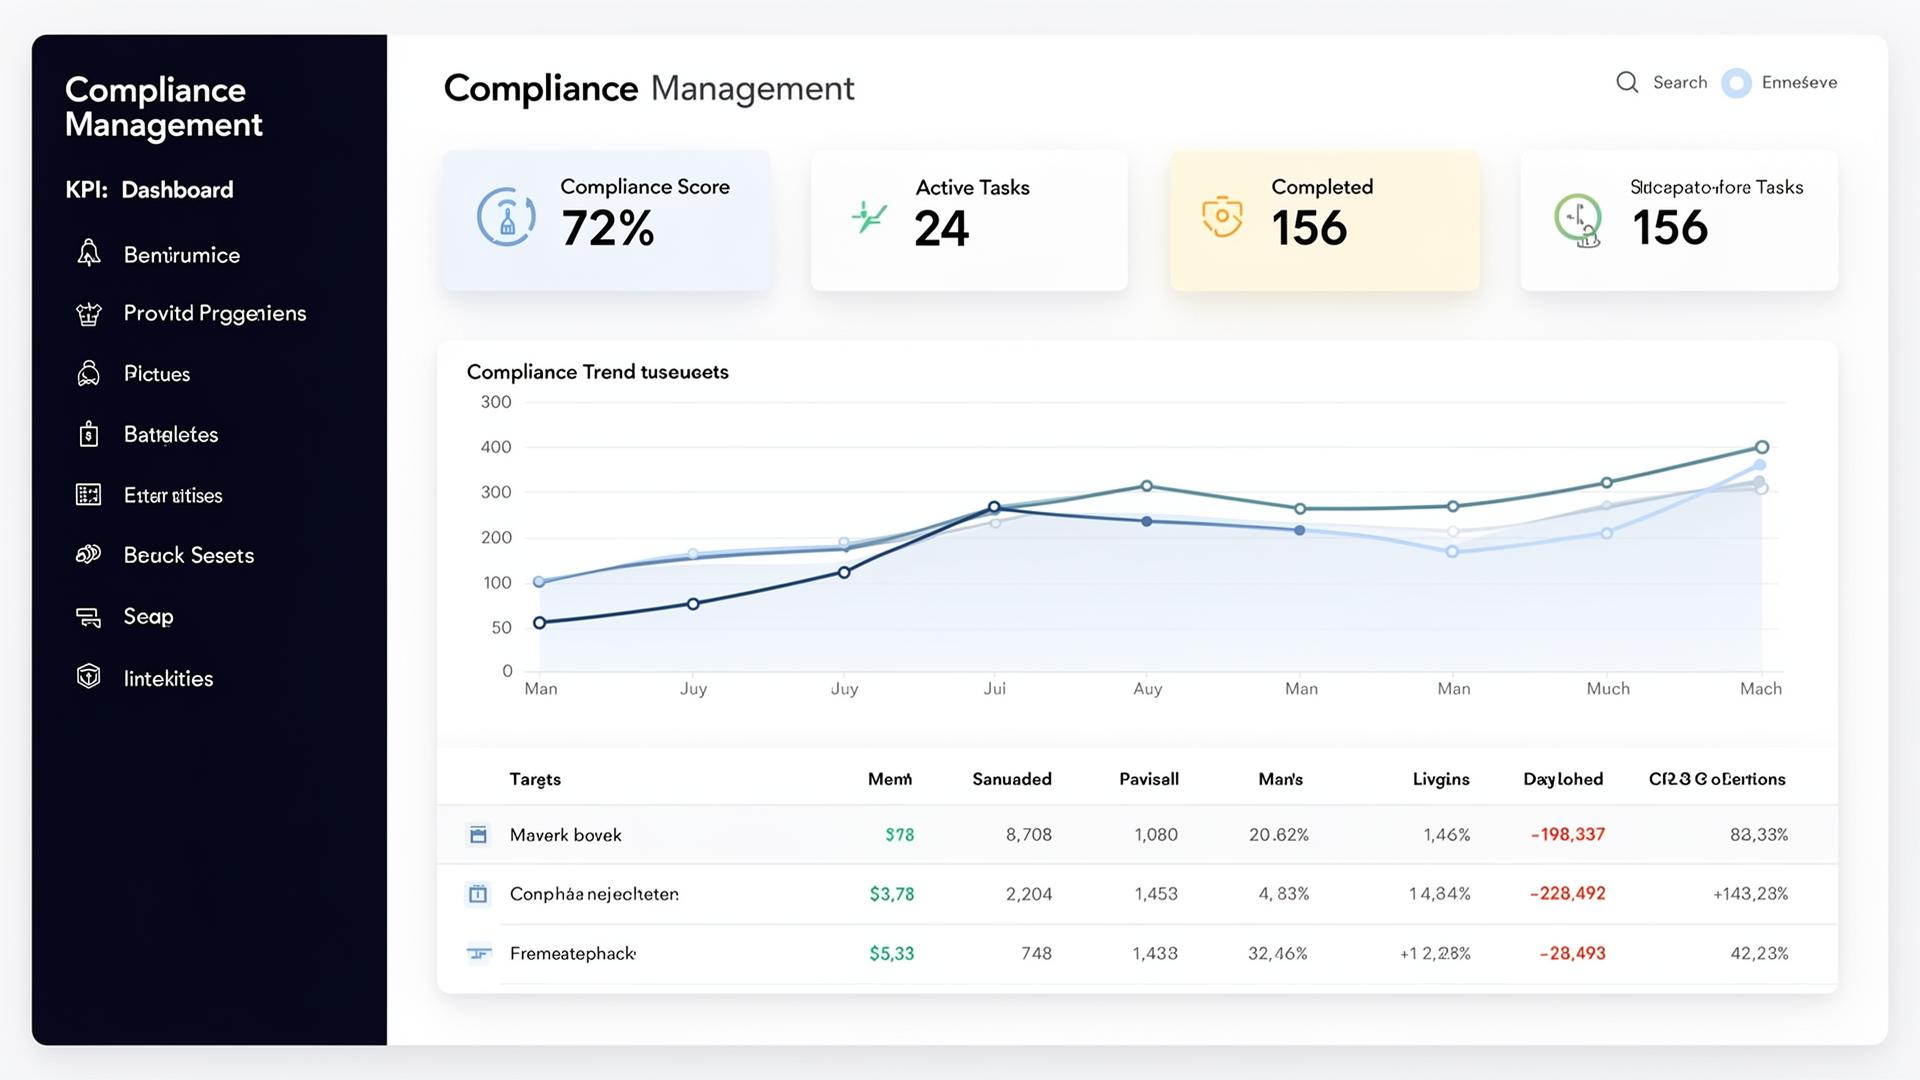Sort the table by Sanuaded column header
The image size is (1920, 1080).
point(1011,779)
